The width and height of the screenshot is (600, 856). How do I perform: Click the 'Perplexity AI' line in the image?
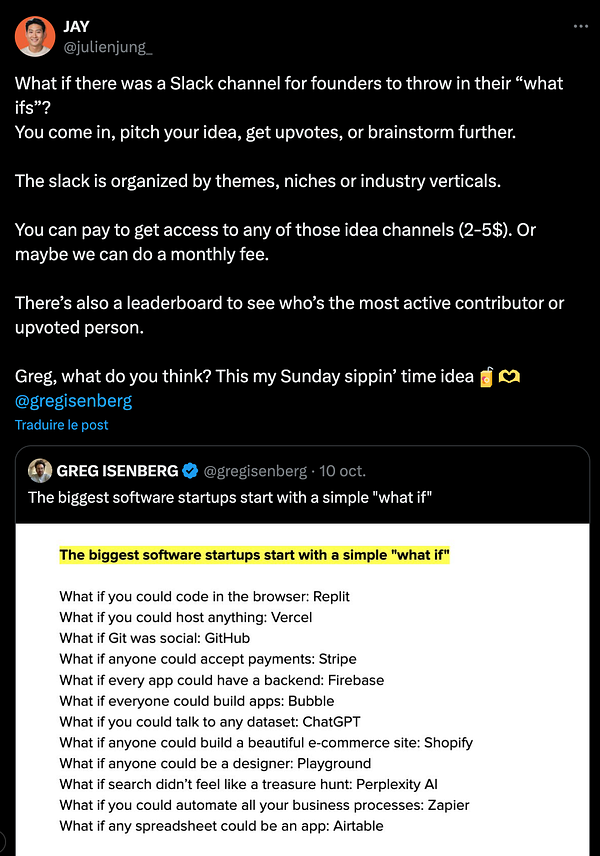click(x=248, y=784)
